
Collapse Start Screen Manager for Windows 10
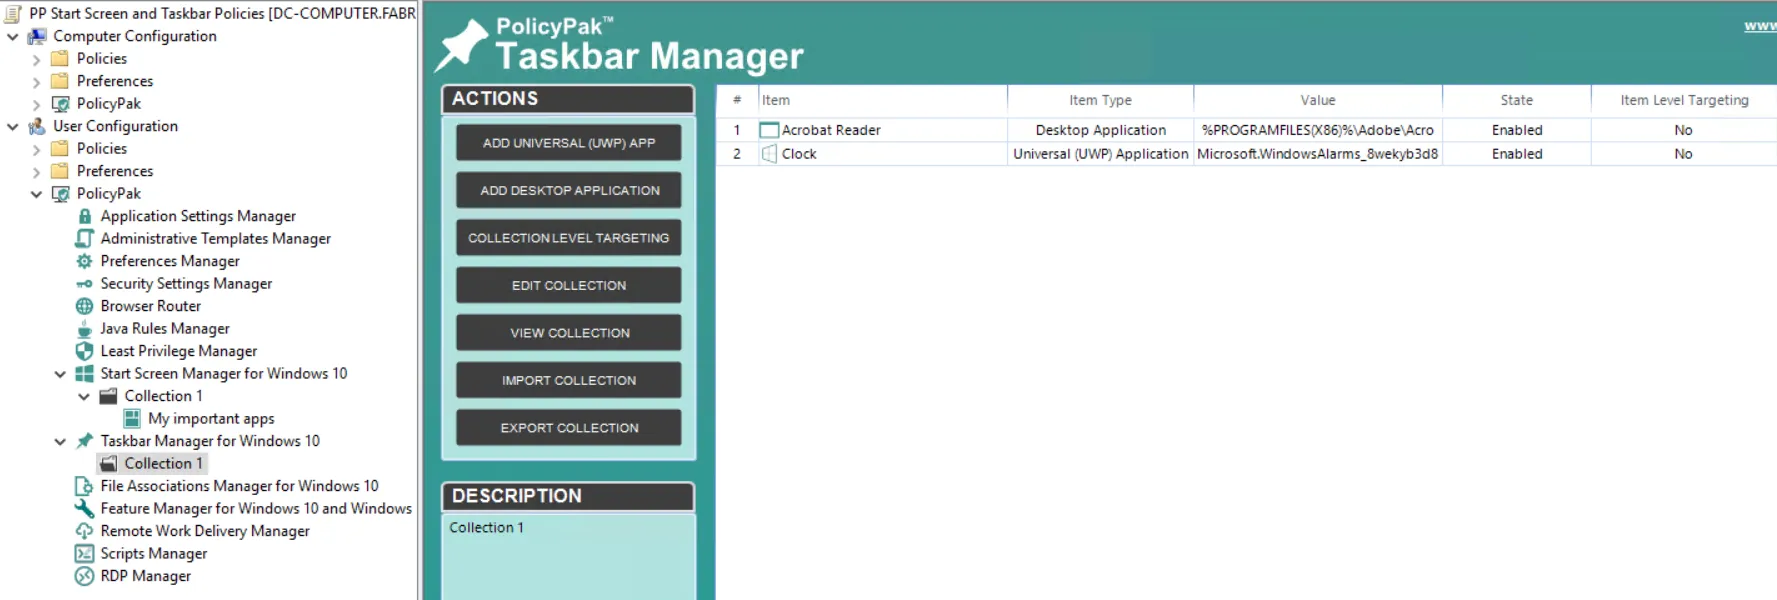(60, 374)
